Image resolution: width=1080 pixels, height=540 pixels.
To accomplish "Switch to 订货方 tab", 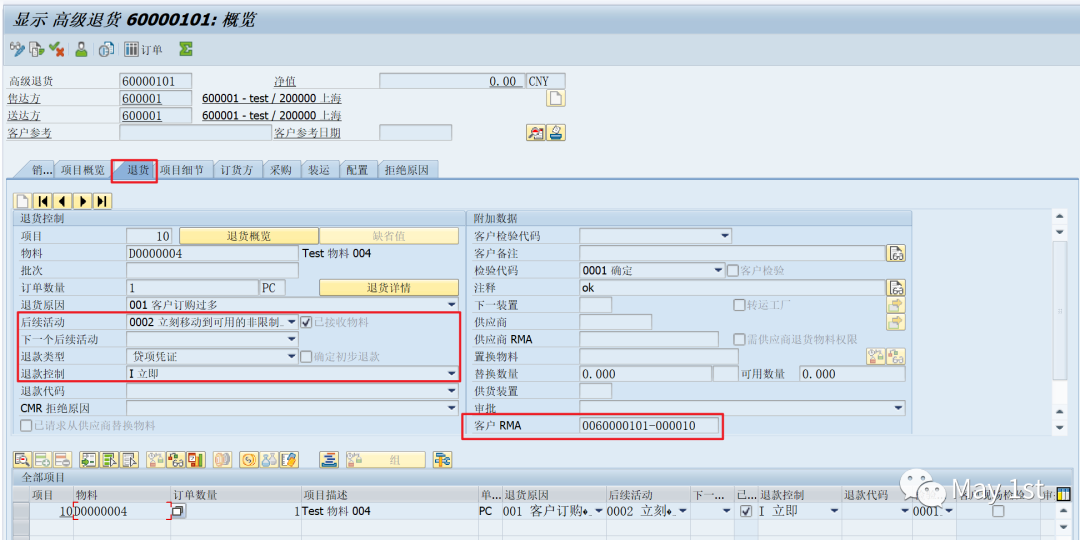I will pos(237,170).
